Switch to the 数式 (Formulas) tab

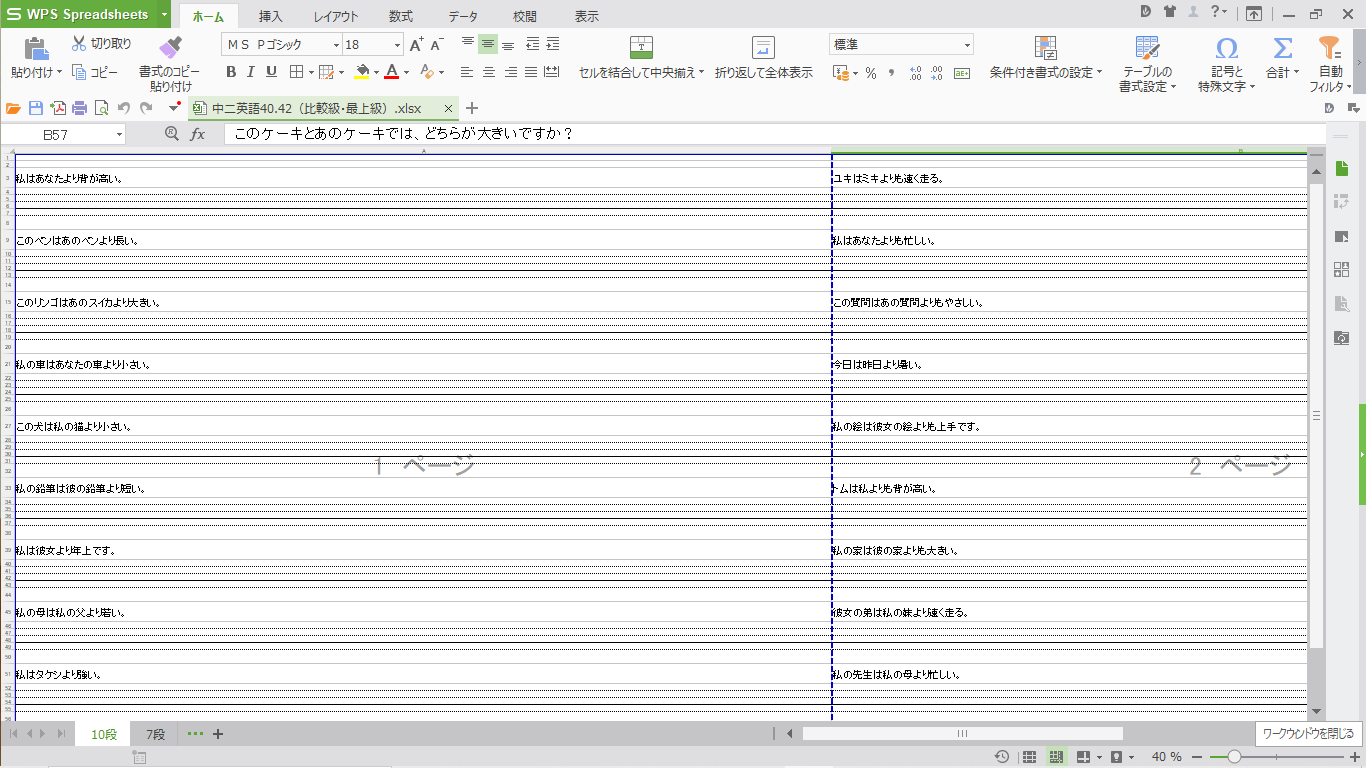pyautogui.click(x=401, y=16)
